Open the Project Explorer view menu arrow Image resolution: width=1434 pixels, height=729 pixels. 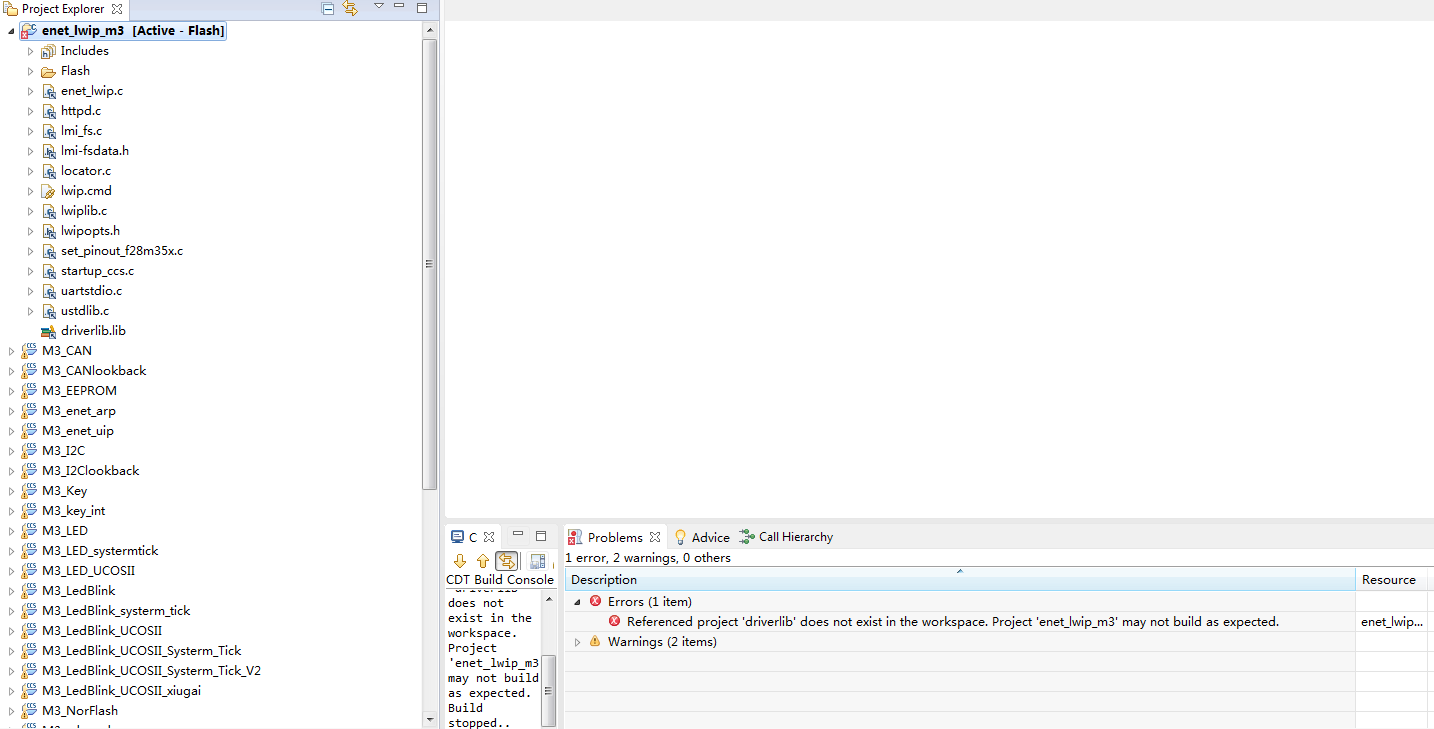click(379, 6)
